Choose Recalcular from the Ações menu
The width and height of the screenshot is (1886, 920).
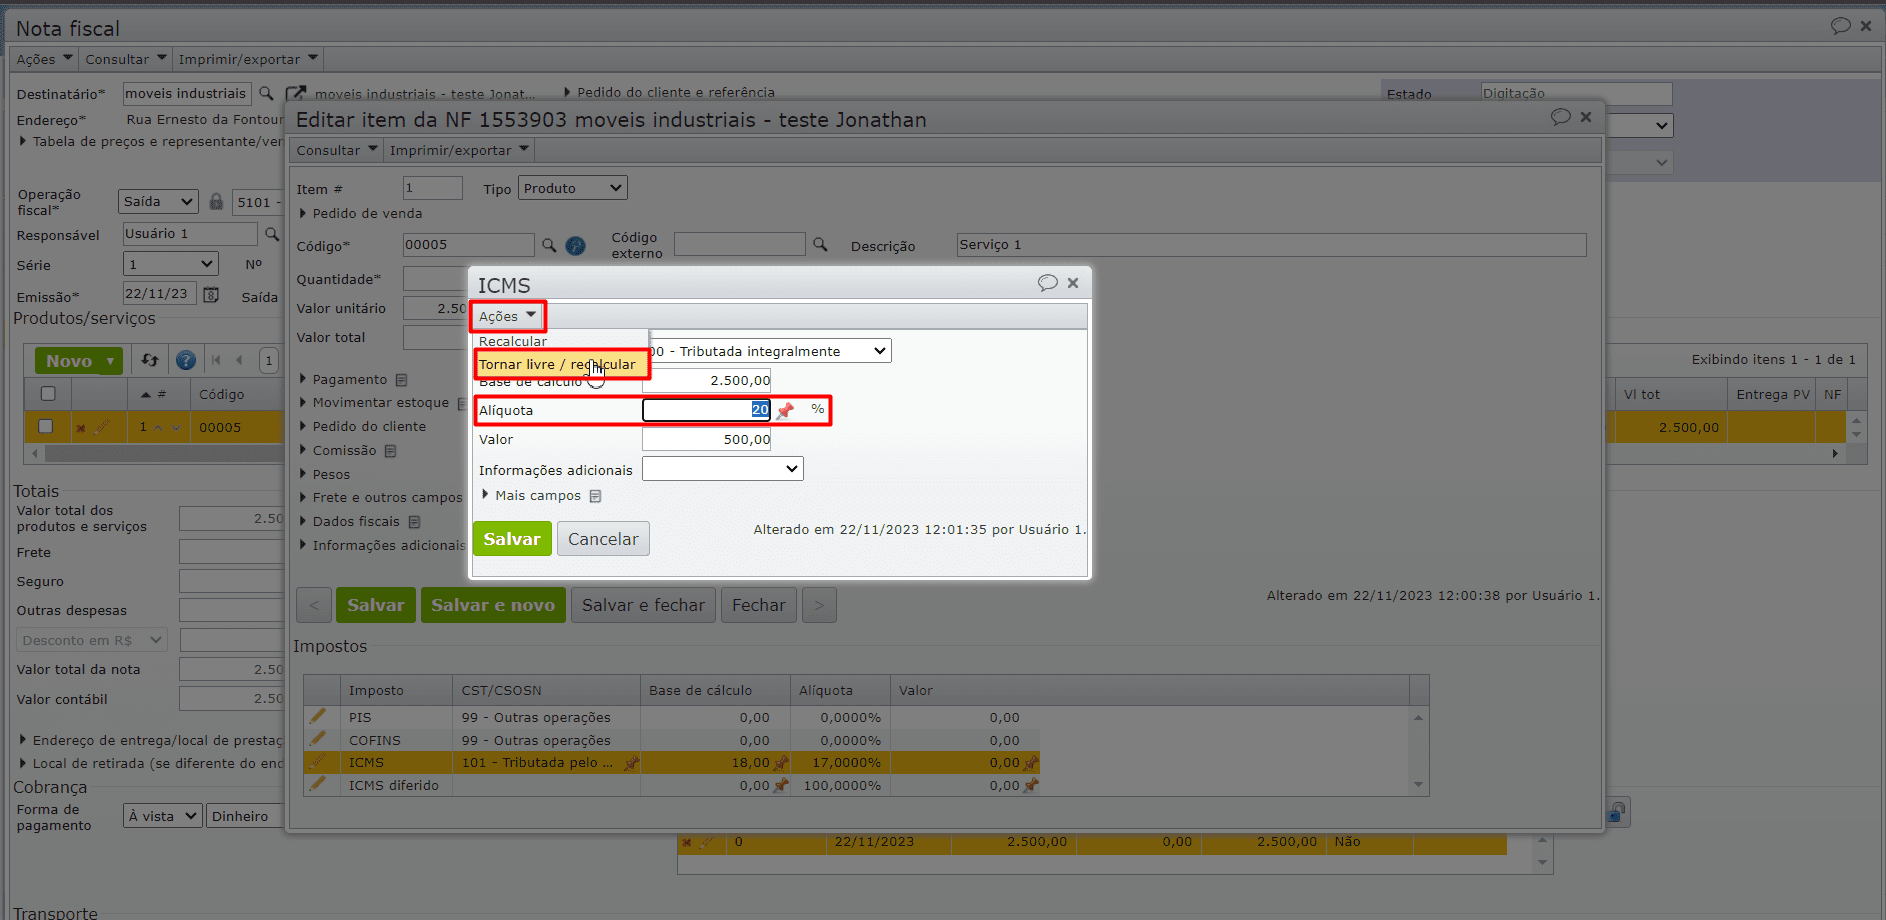[x=513, y=341]
